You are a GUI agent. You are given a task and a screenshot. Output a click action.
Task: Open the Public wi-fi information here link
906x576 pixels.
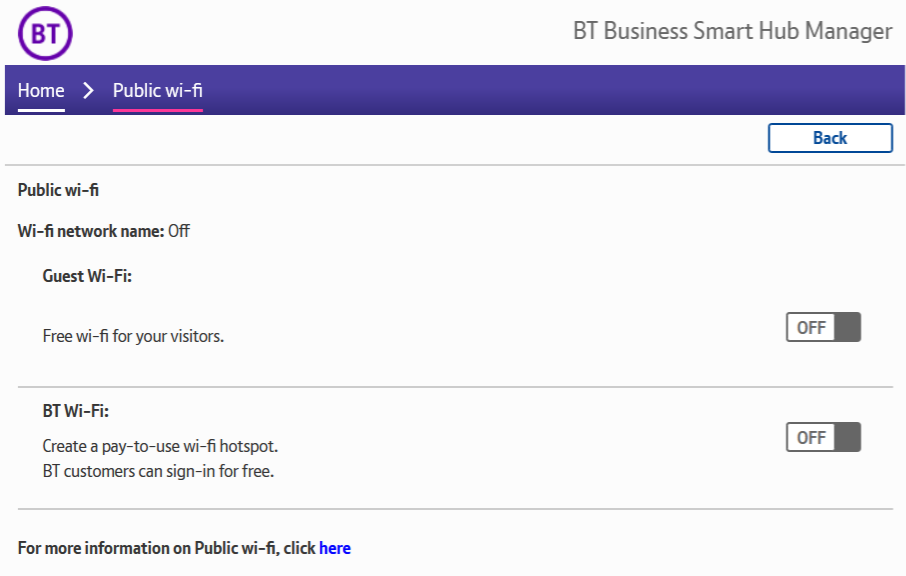pyautogui.click(x=335, y=548)
